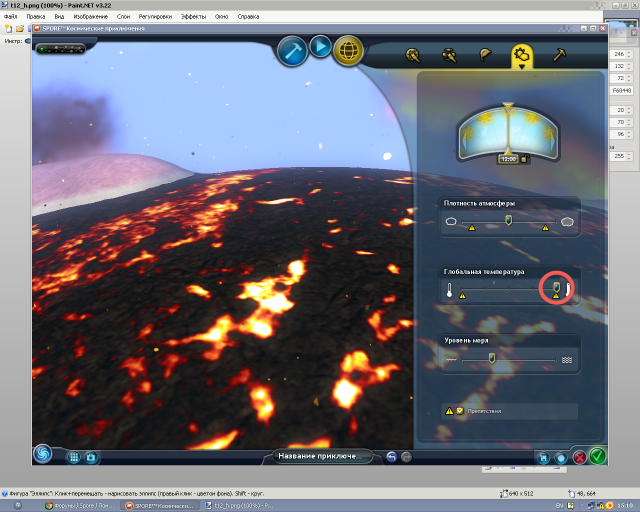This screenshot has width=640, height=512.
Task: Open the second terraform tools tab icon
Action: pyautogui.click(x=449, y=55)
